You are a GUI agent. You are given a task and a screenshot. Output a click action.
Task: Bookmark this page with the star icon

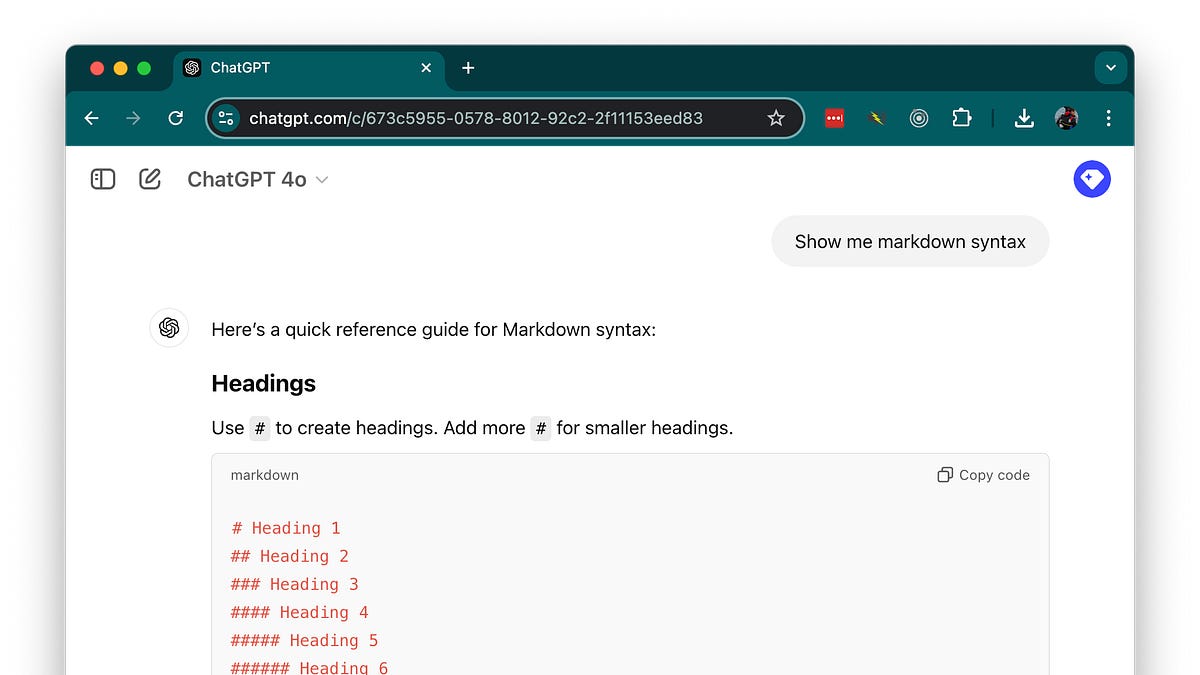coord(776,118)
